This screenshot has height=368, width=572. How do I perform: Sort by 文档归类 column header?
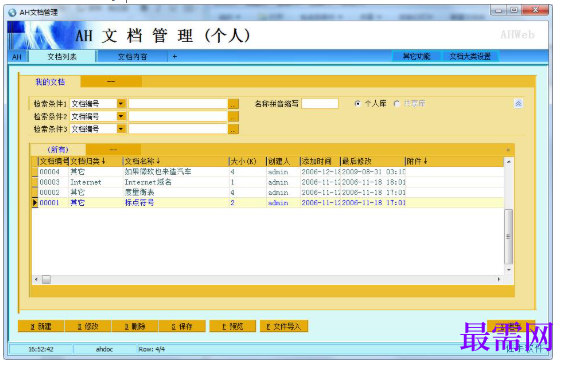[96, 161]
